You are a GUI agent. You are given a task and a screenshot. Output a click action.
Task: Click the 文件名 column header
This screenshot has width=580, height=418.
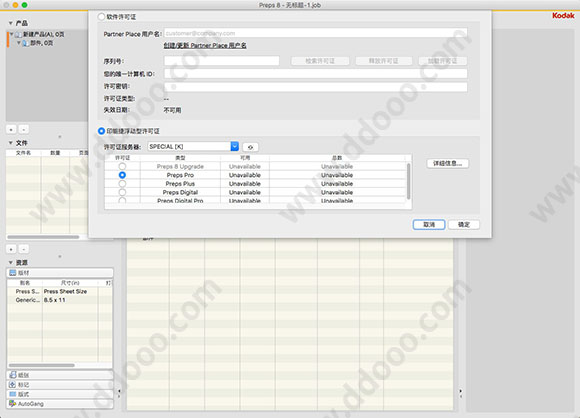point(23,153)
